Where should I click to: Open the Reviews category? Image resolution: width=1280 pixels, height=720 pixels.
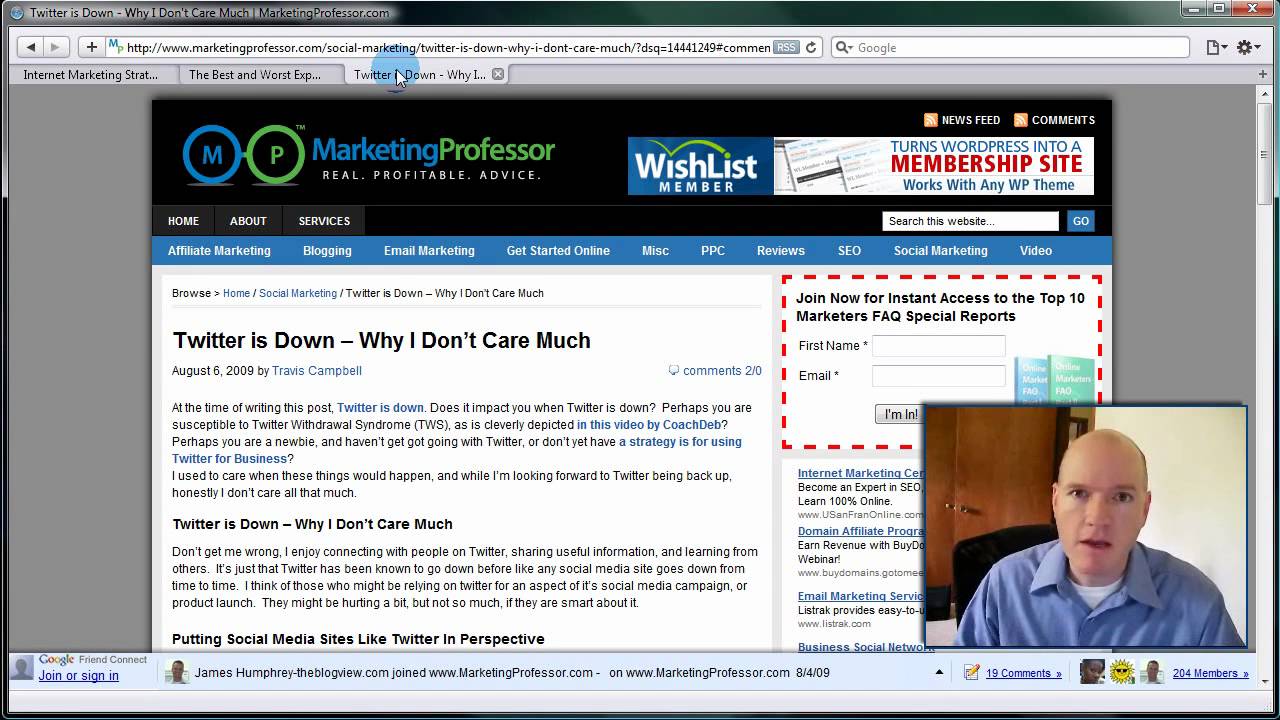click(780, 251)
